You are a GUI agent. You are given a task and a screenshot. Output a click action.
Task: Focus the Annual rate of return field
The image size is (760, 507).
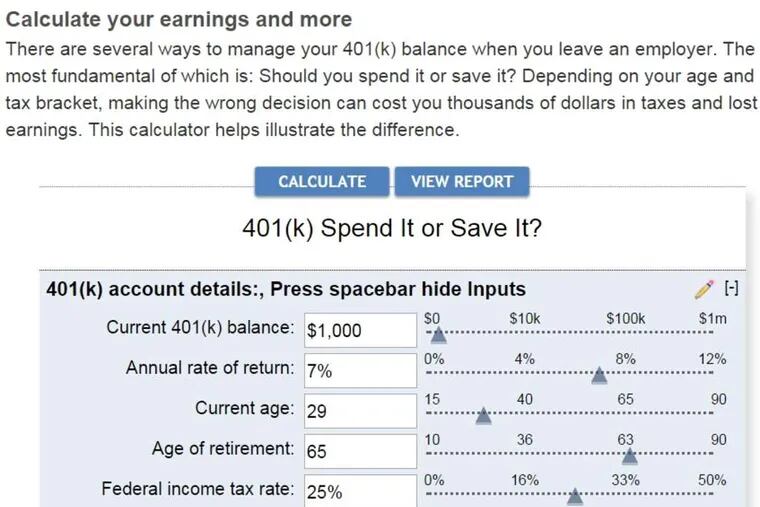359,370
